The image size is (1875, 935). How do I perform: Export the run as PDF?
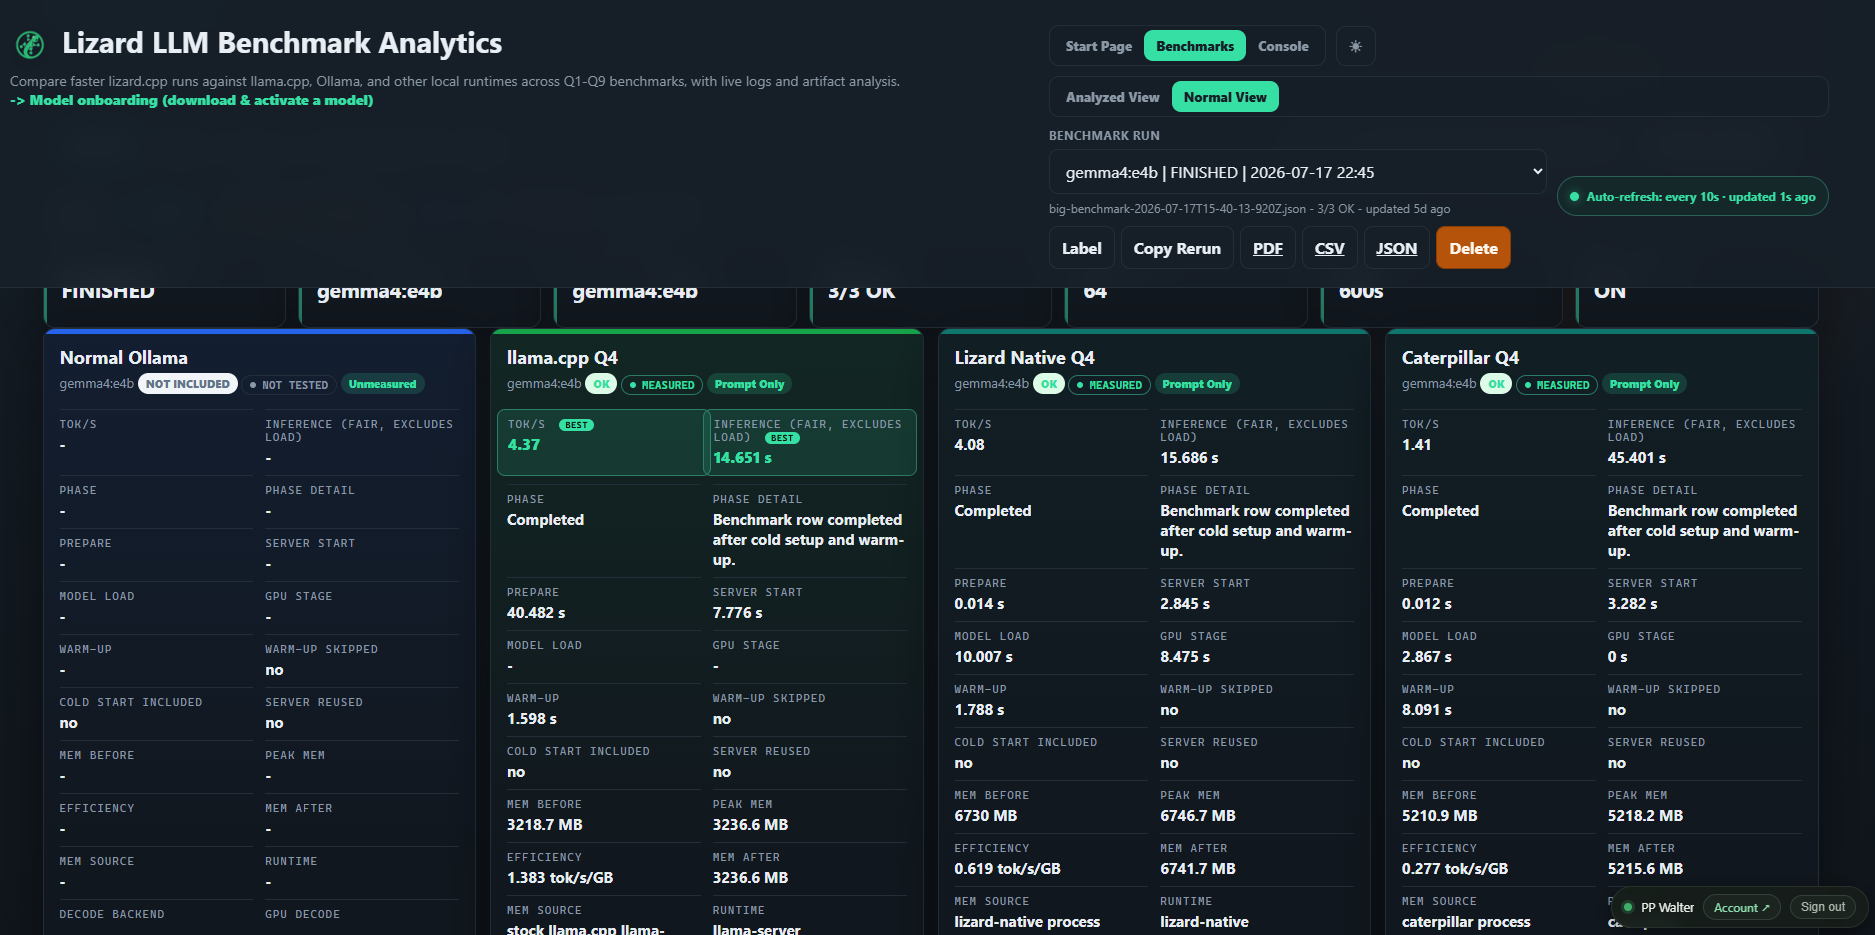(x=1268, y=248)
